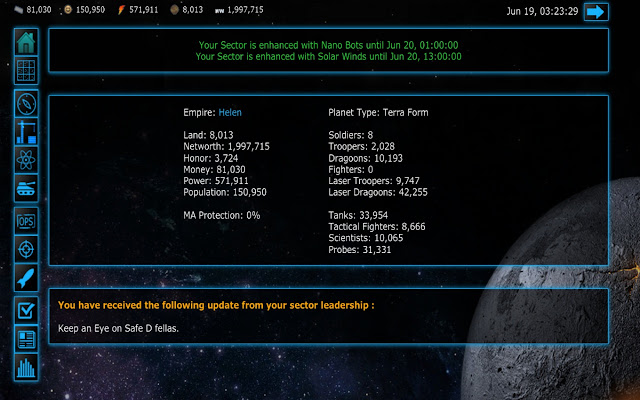640x400 pixels.
Task: Click the 571,911 power value in top bar
Action: (x=143, y=10)
